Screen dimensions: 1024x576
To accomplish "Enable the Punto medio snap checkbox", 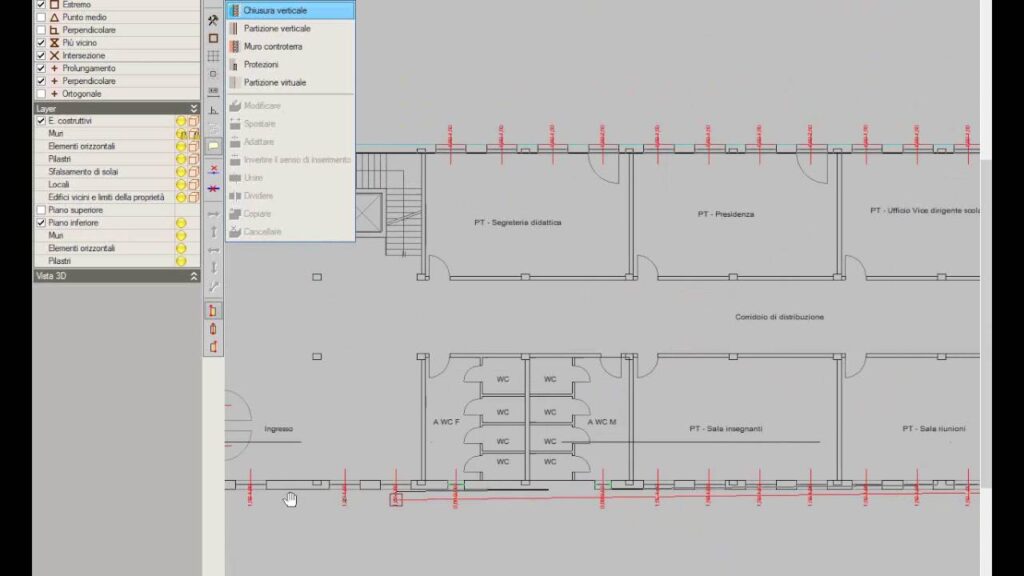I will 41,17.
